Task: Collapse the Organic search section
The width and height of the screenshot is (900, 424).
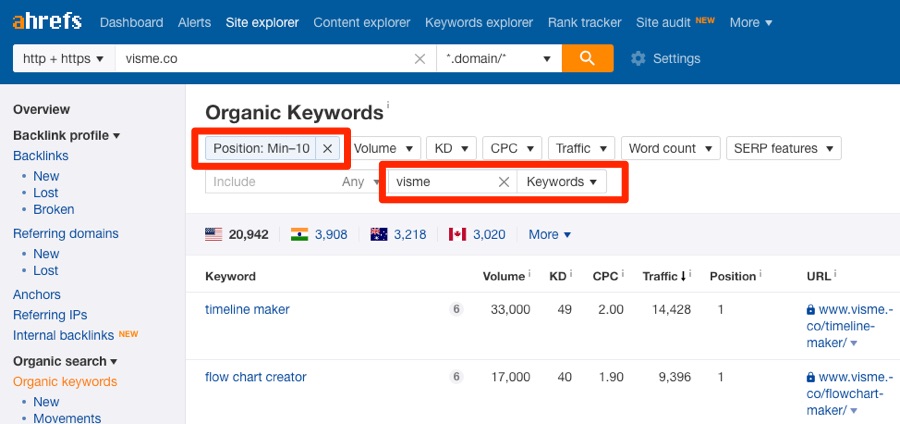Action: [65, 361]
